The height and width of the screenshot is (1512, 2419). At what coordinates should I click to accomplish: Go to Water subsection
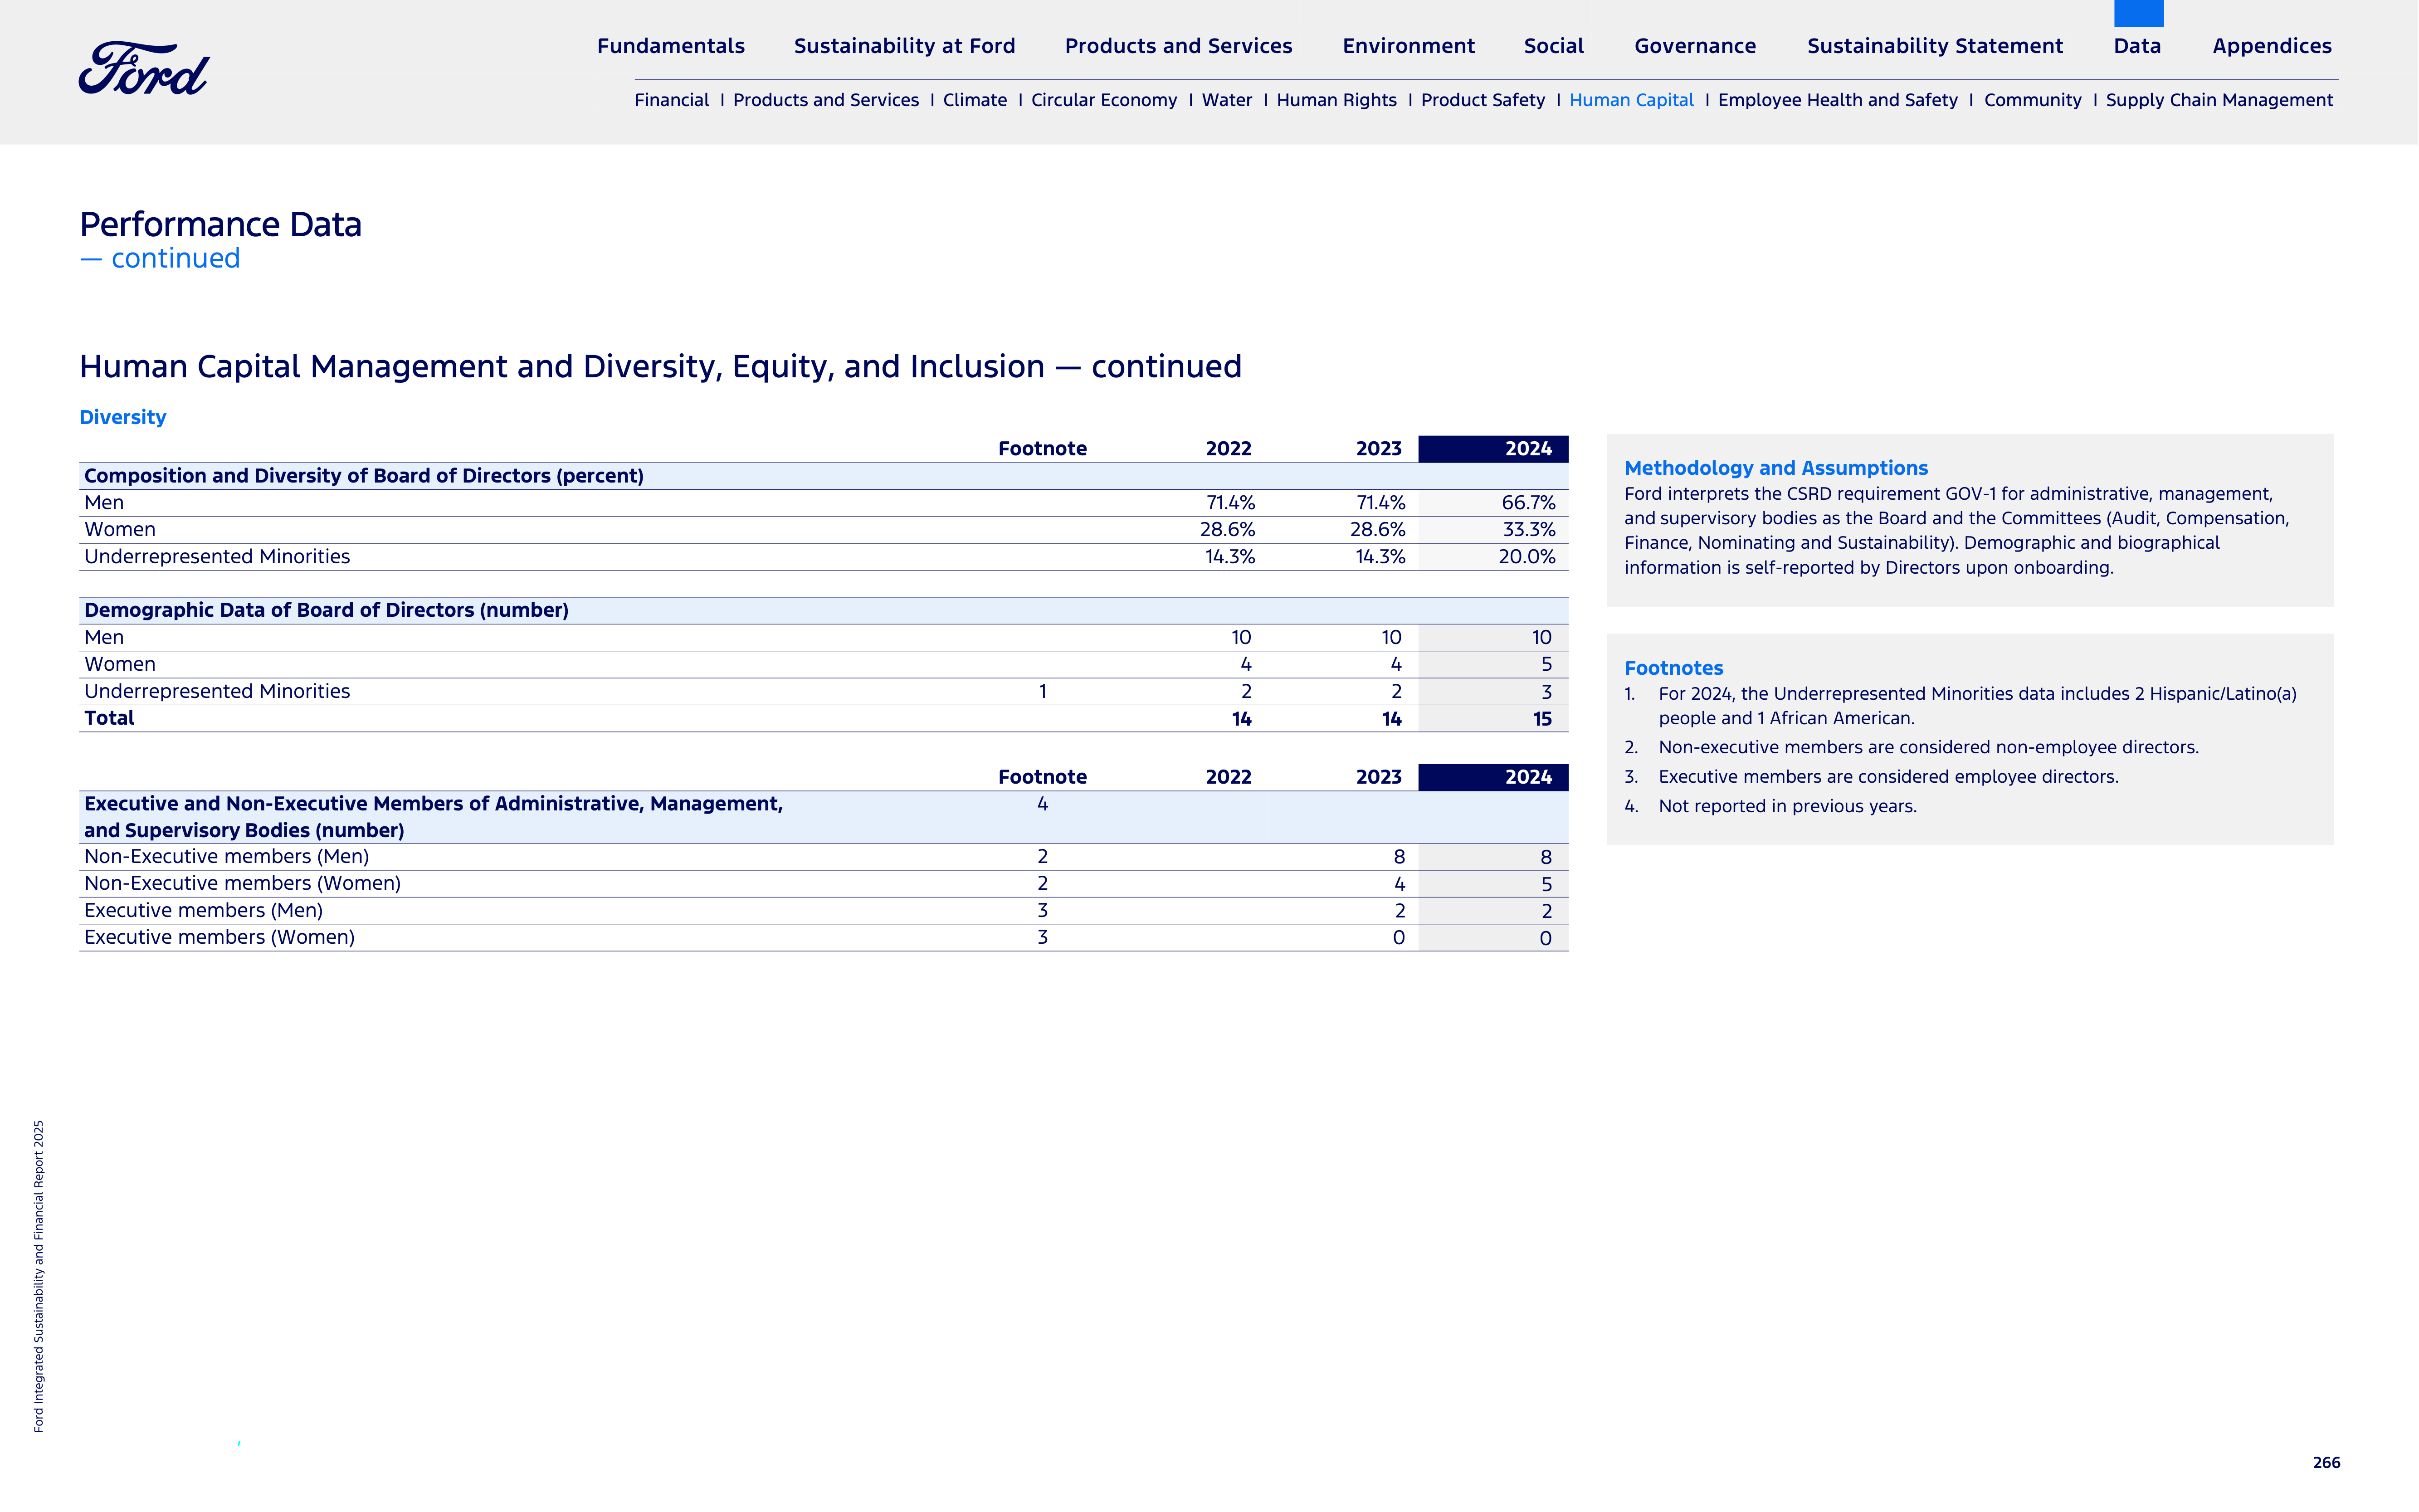tap(1227, 100)
